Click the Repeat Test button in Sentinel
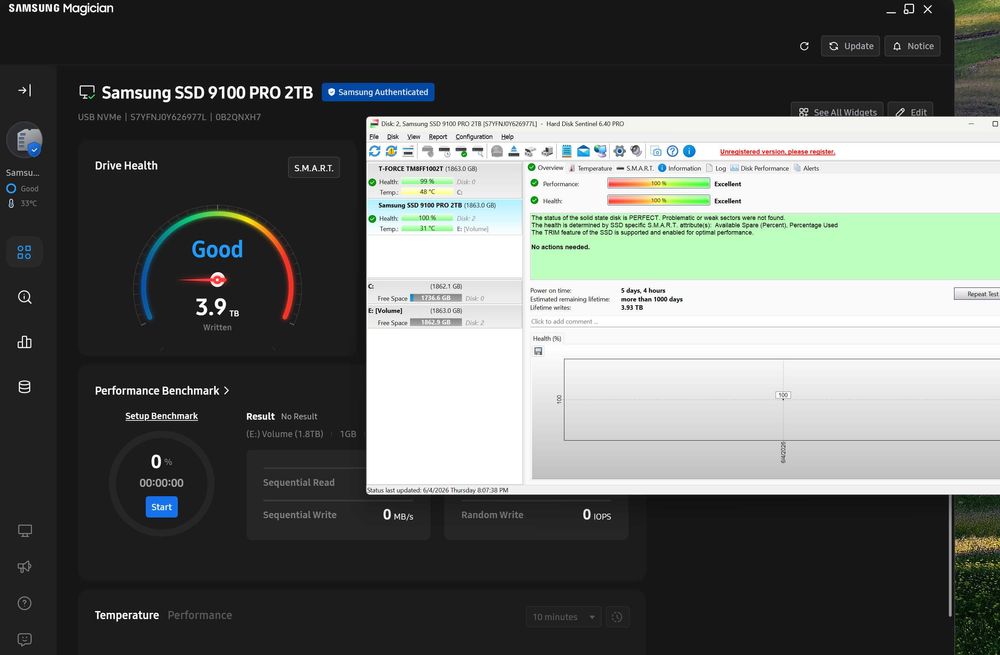This screenshot has width=1000, height=655. coord(978,294)
